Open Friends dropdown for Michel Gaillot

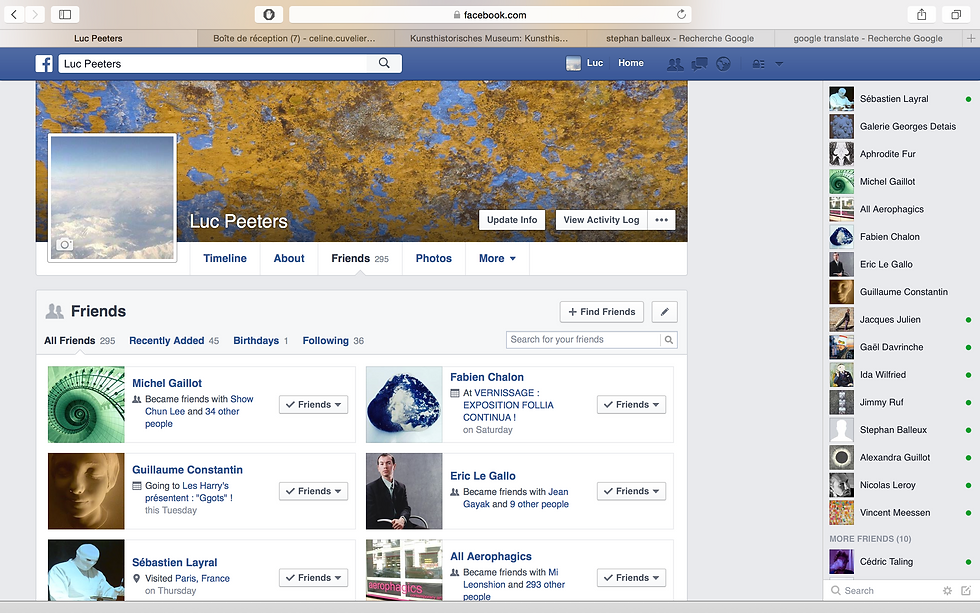point(314,405)
